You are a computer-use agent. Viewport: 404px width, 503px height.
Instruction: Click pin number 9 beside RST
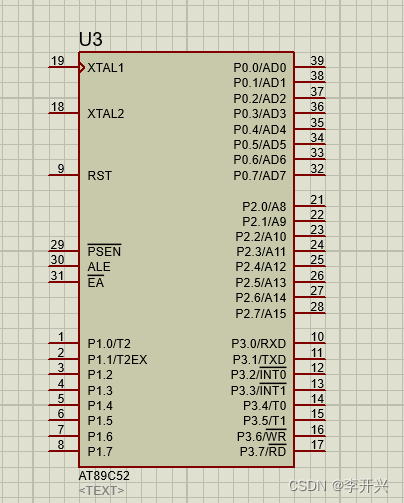[61, 168]
